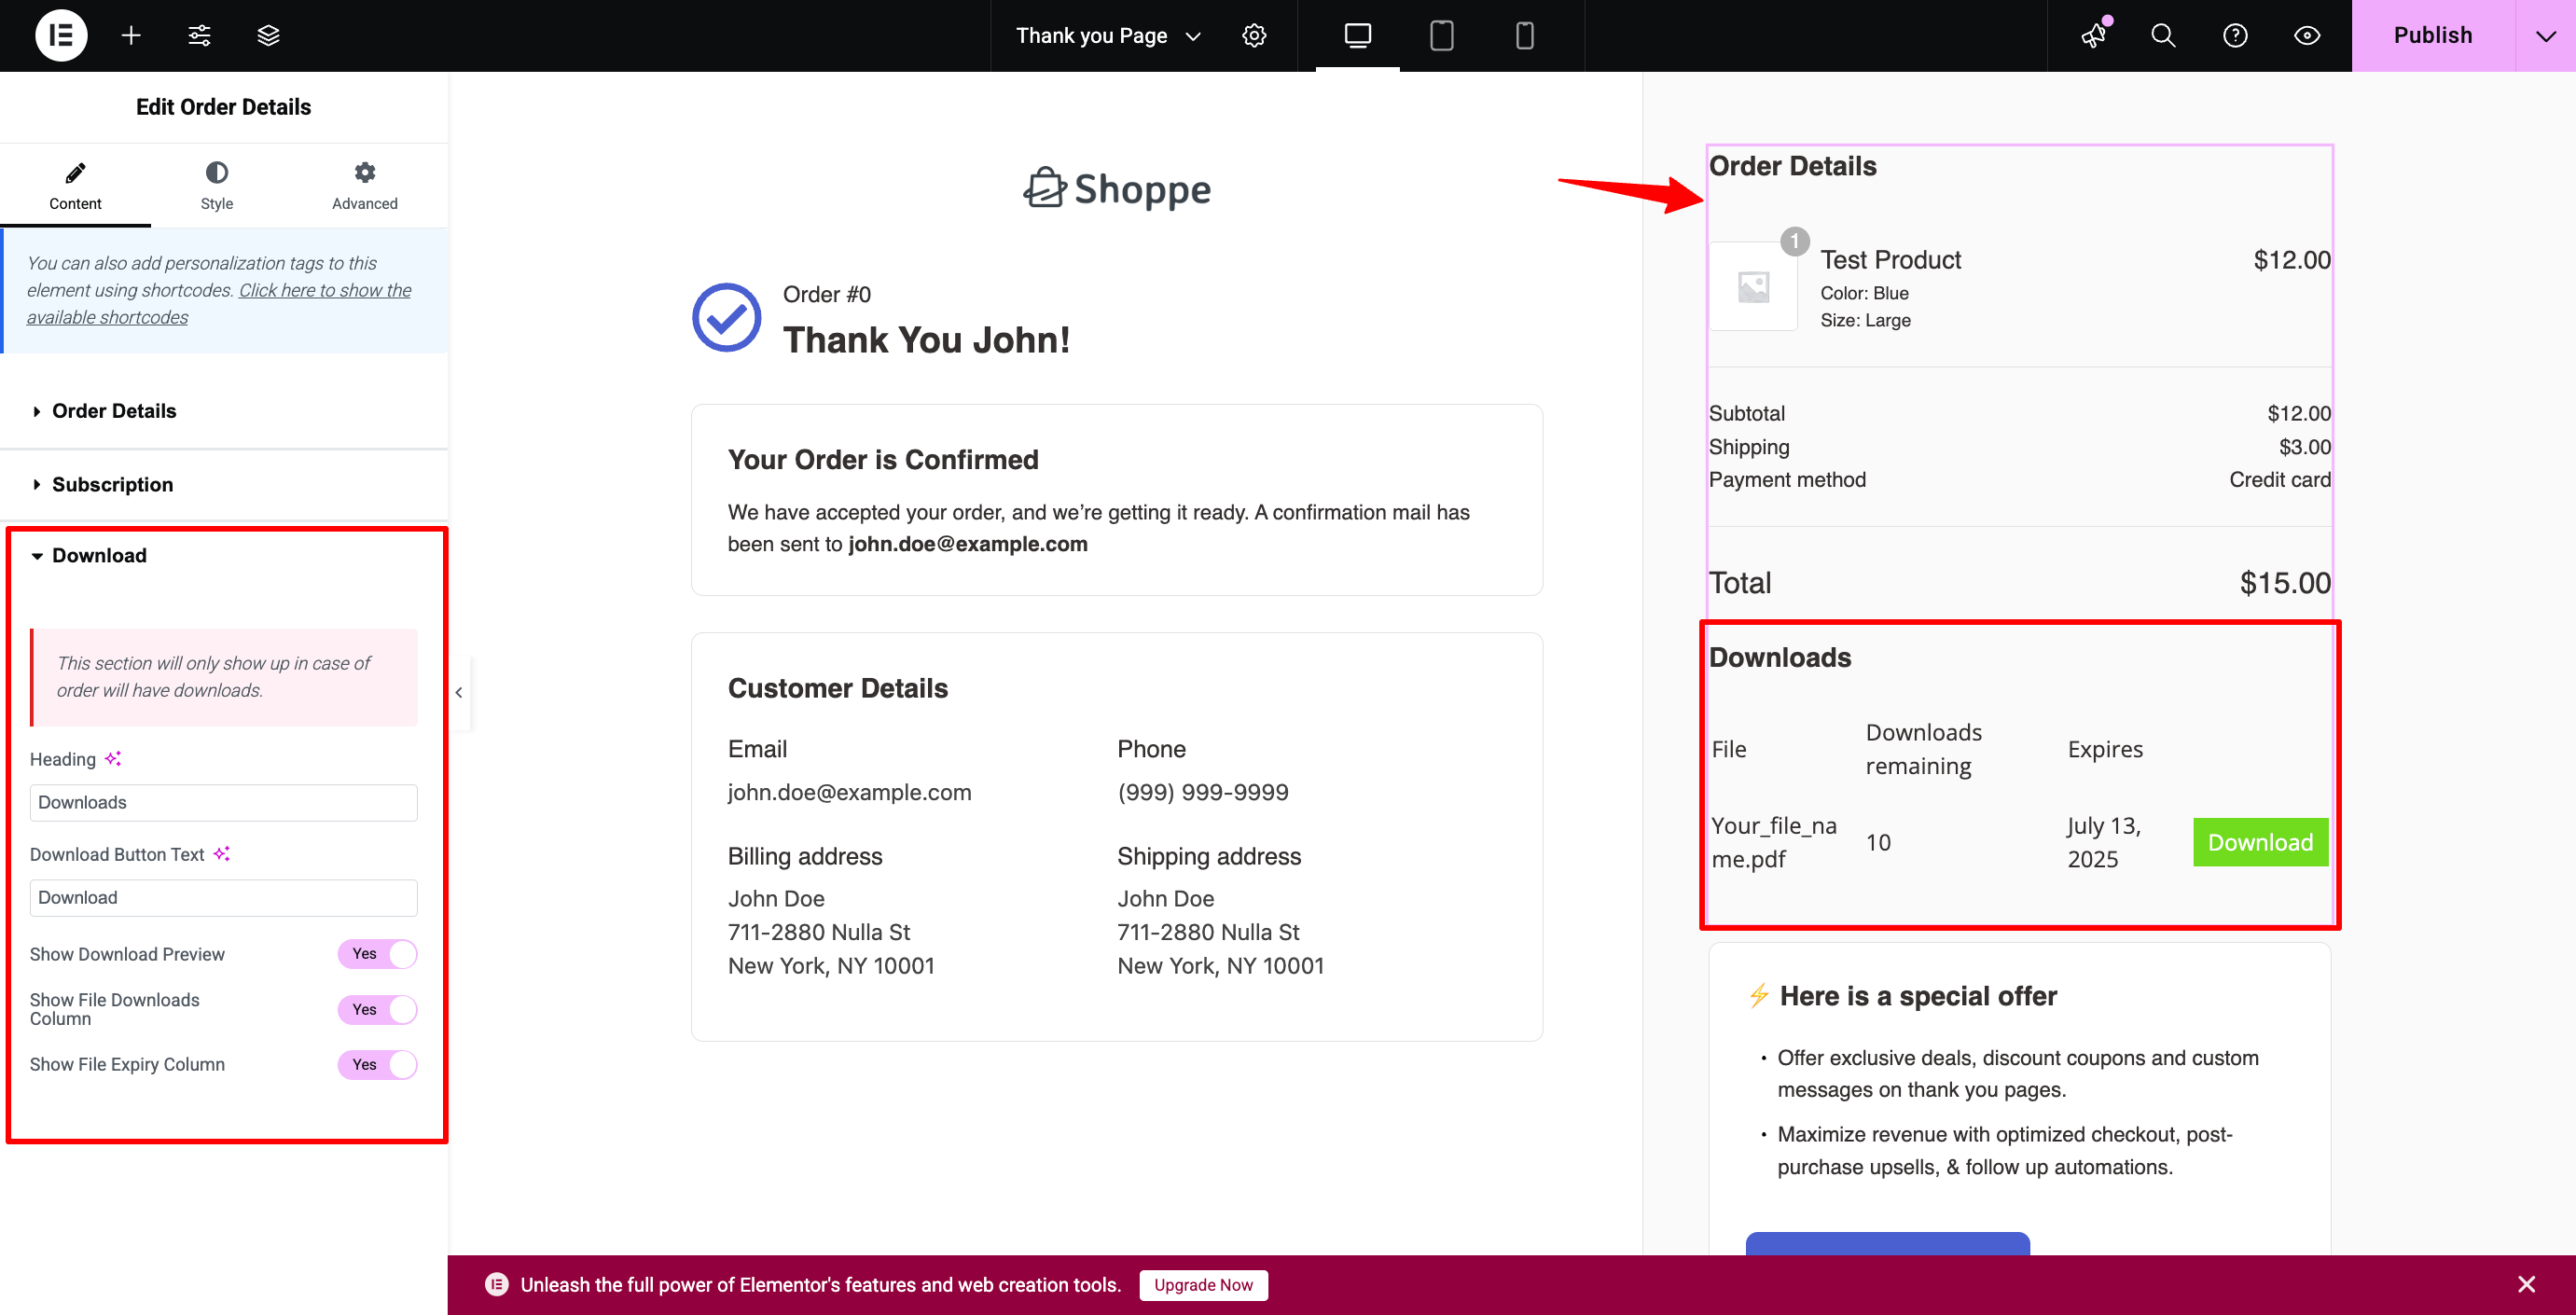
Task: Click the lightning bolt special offer icon
Action: pyautogui.click(x=1758, y=996)
